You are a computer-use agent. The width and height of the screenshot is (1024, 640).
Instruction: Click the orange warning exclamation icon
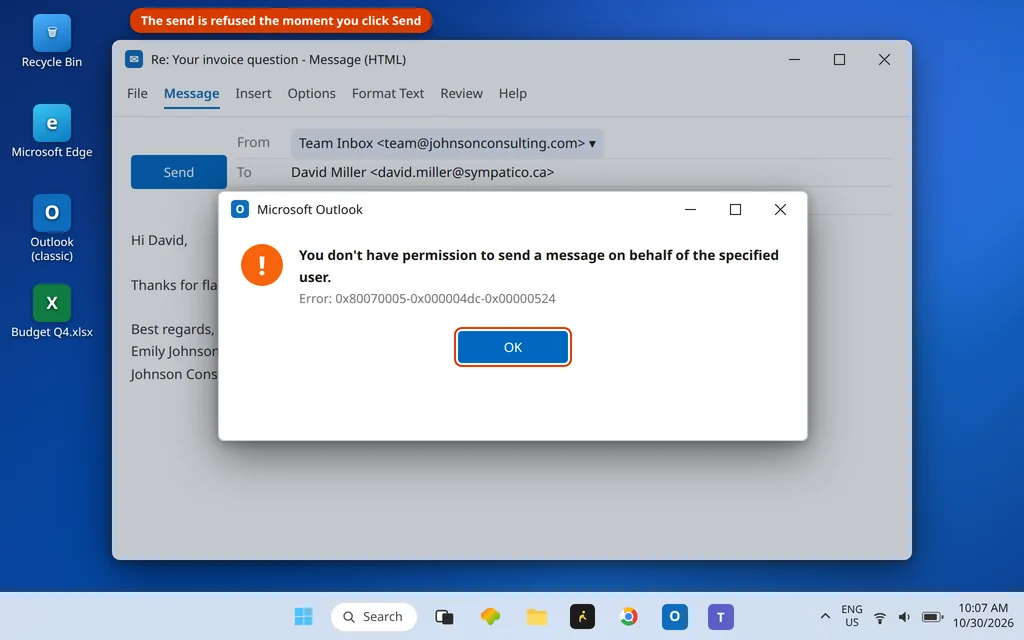pyautogui.click(x=262, y=264)
